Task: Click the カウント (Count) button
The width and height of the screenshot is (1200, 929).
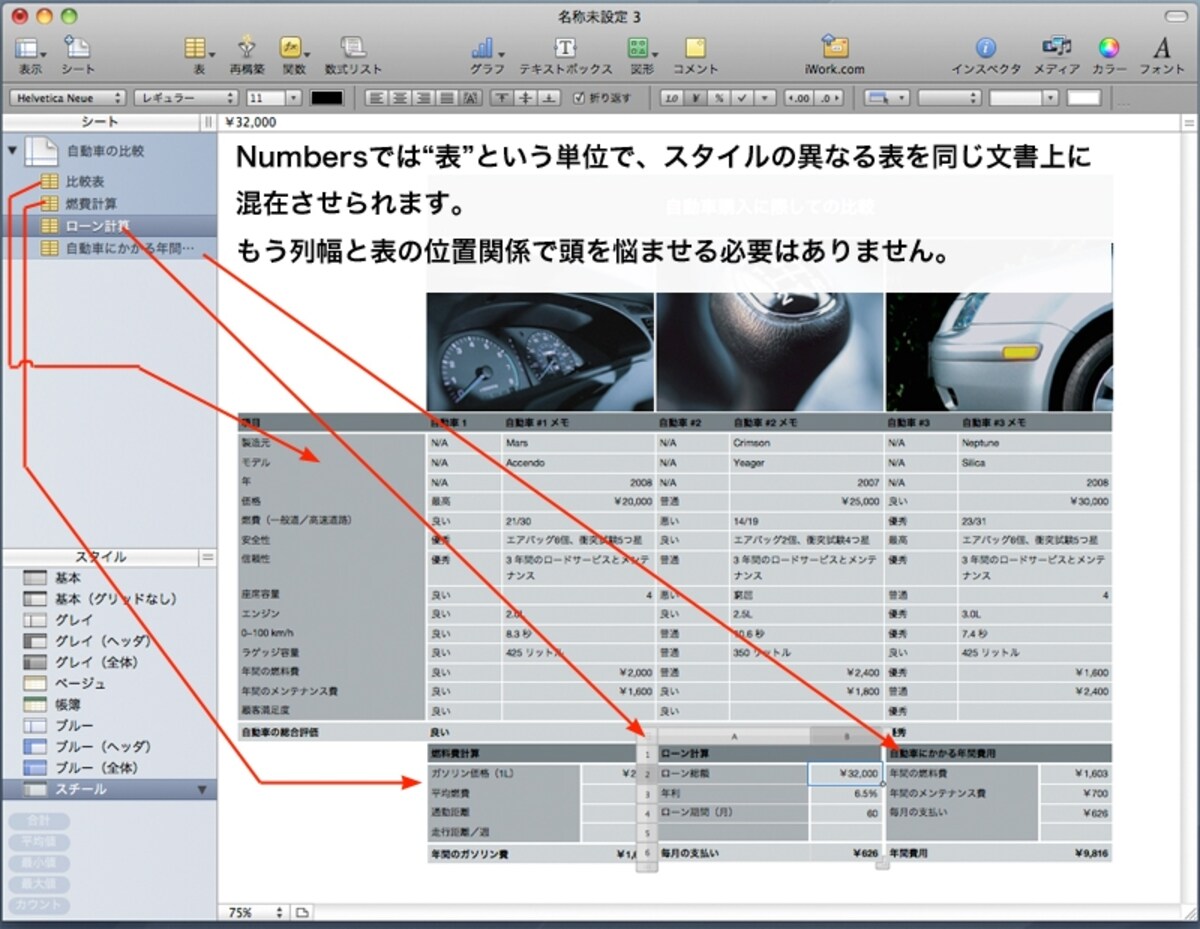Action: 41,905
